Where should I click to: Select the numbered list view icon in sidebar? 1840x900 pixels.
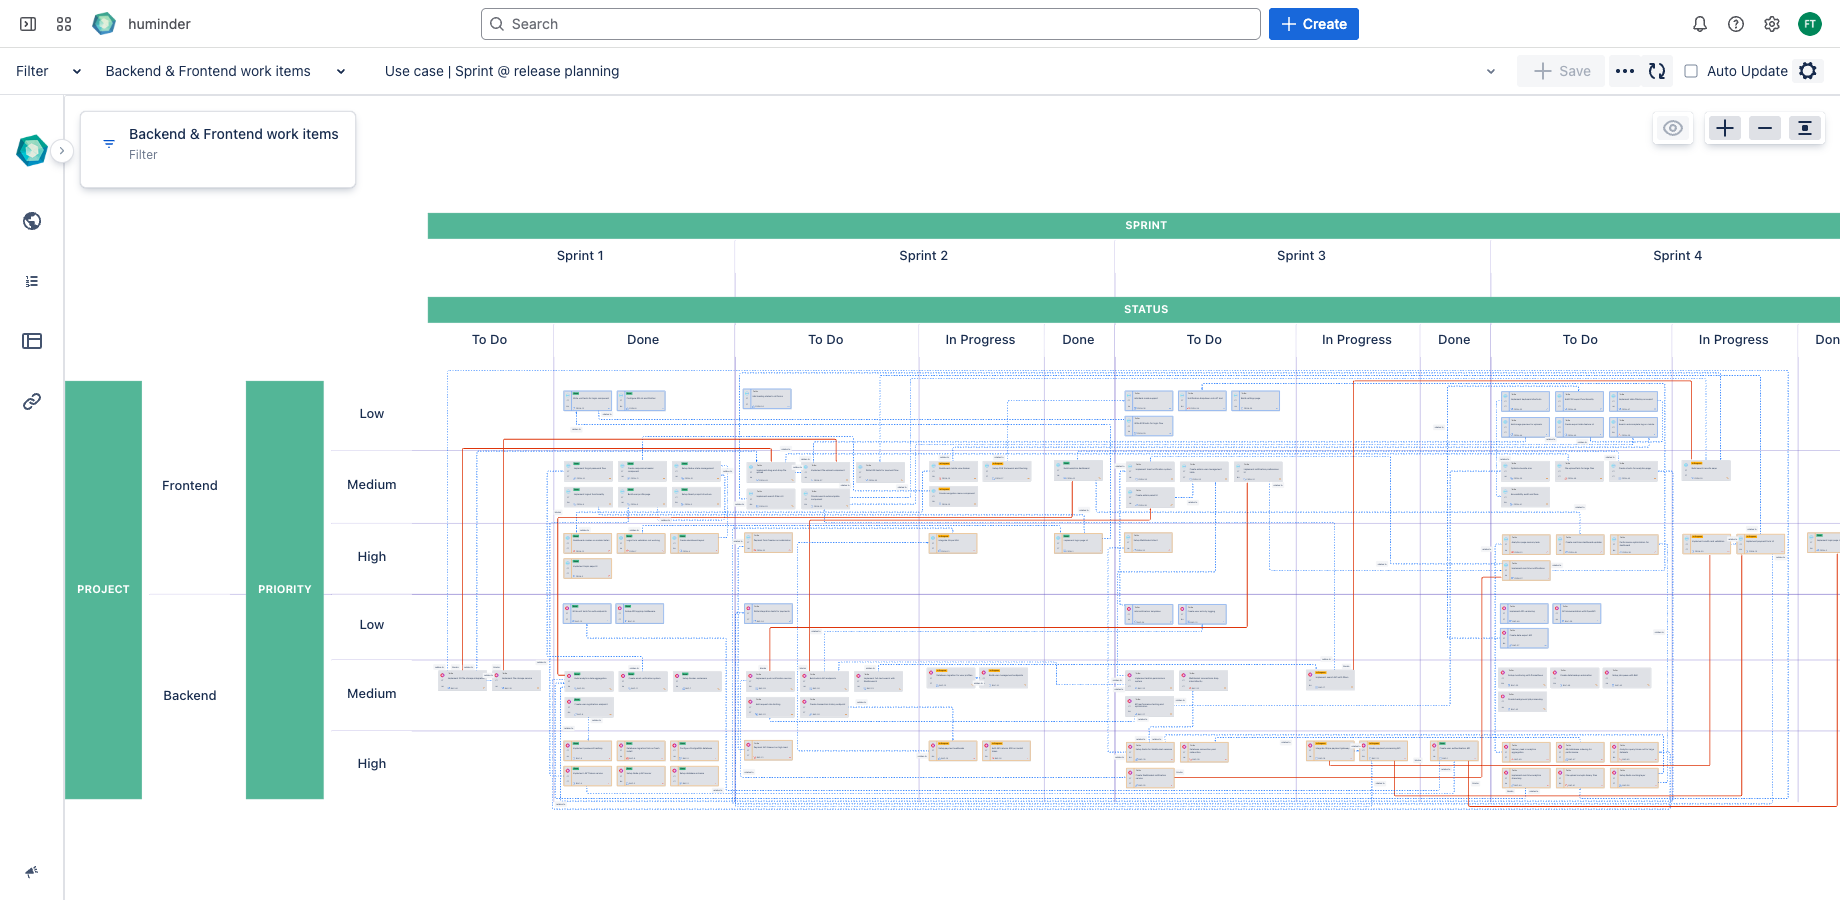[x=31, y=281]
